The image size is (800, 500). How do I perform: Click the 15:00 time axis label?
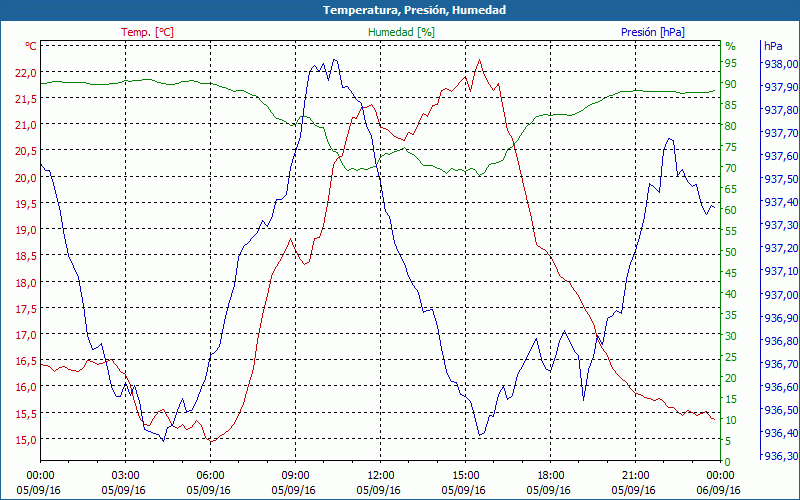coord(465,476)
